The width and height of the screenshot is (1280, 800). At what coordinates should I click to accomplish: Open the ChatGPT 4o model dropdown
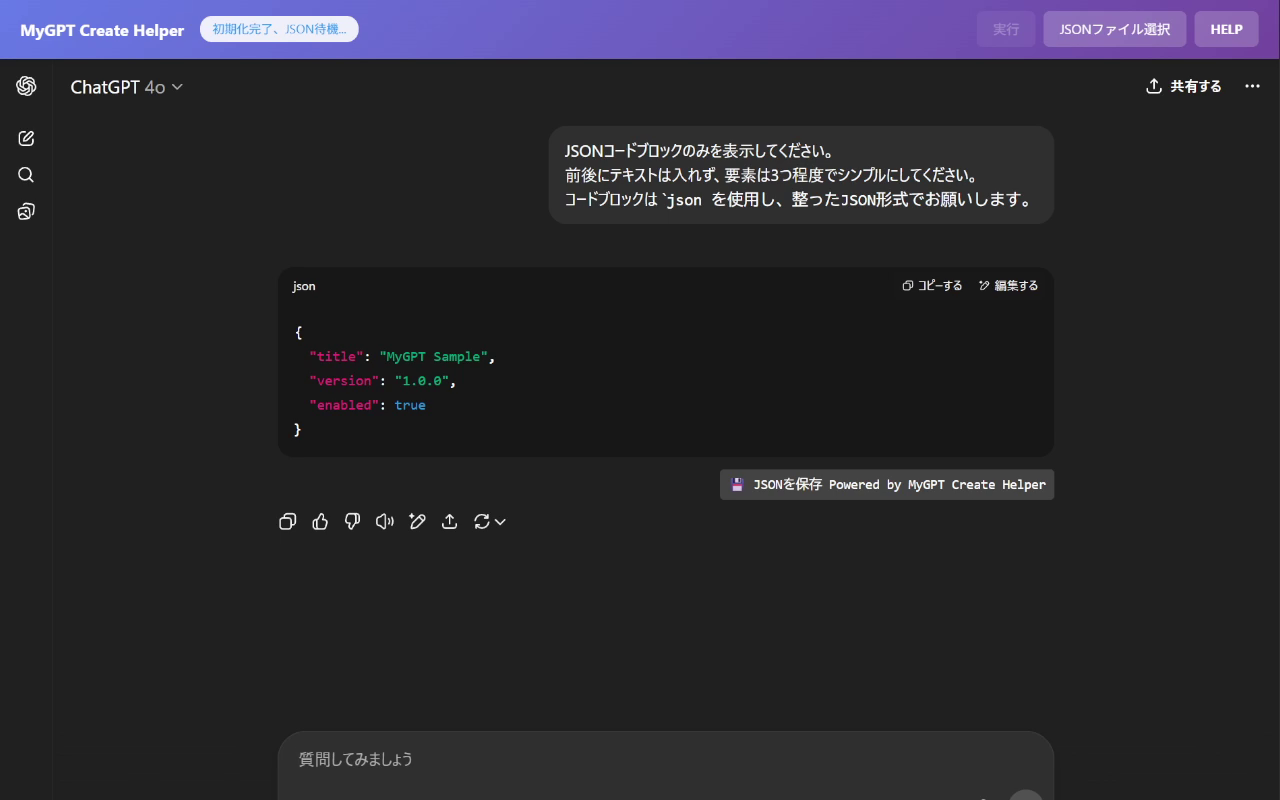coord(127,87)
